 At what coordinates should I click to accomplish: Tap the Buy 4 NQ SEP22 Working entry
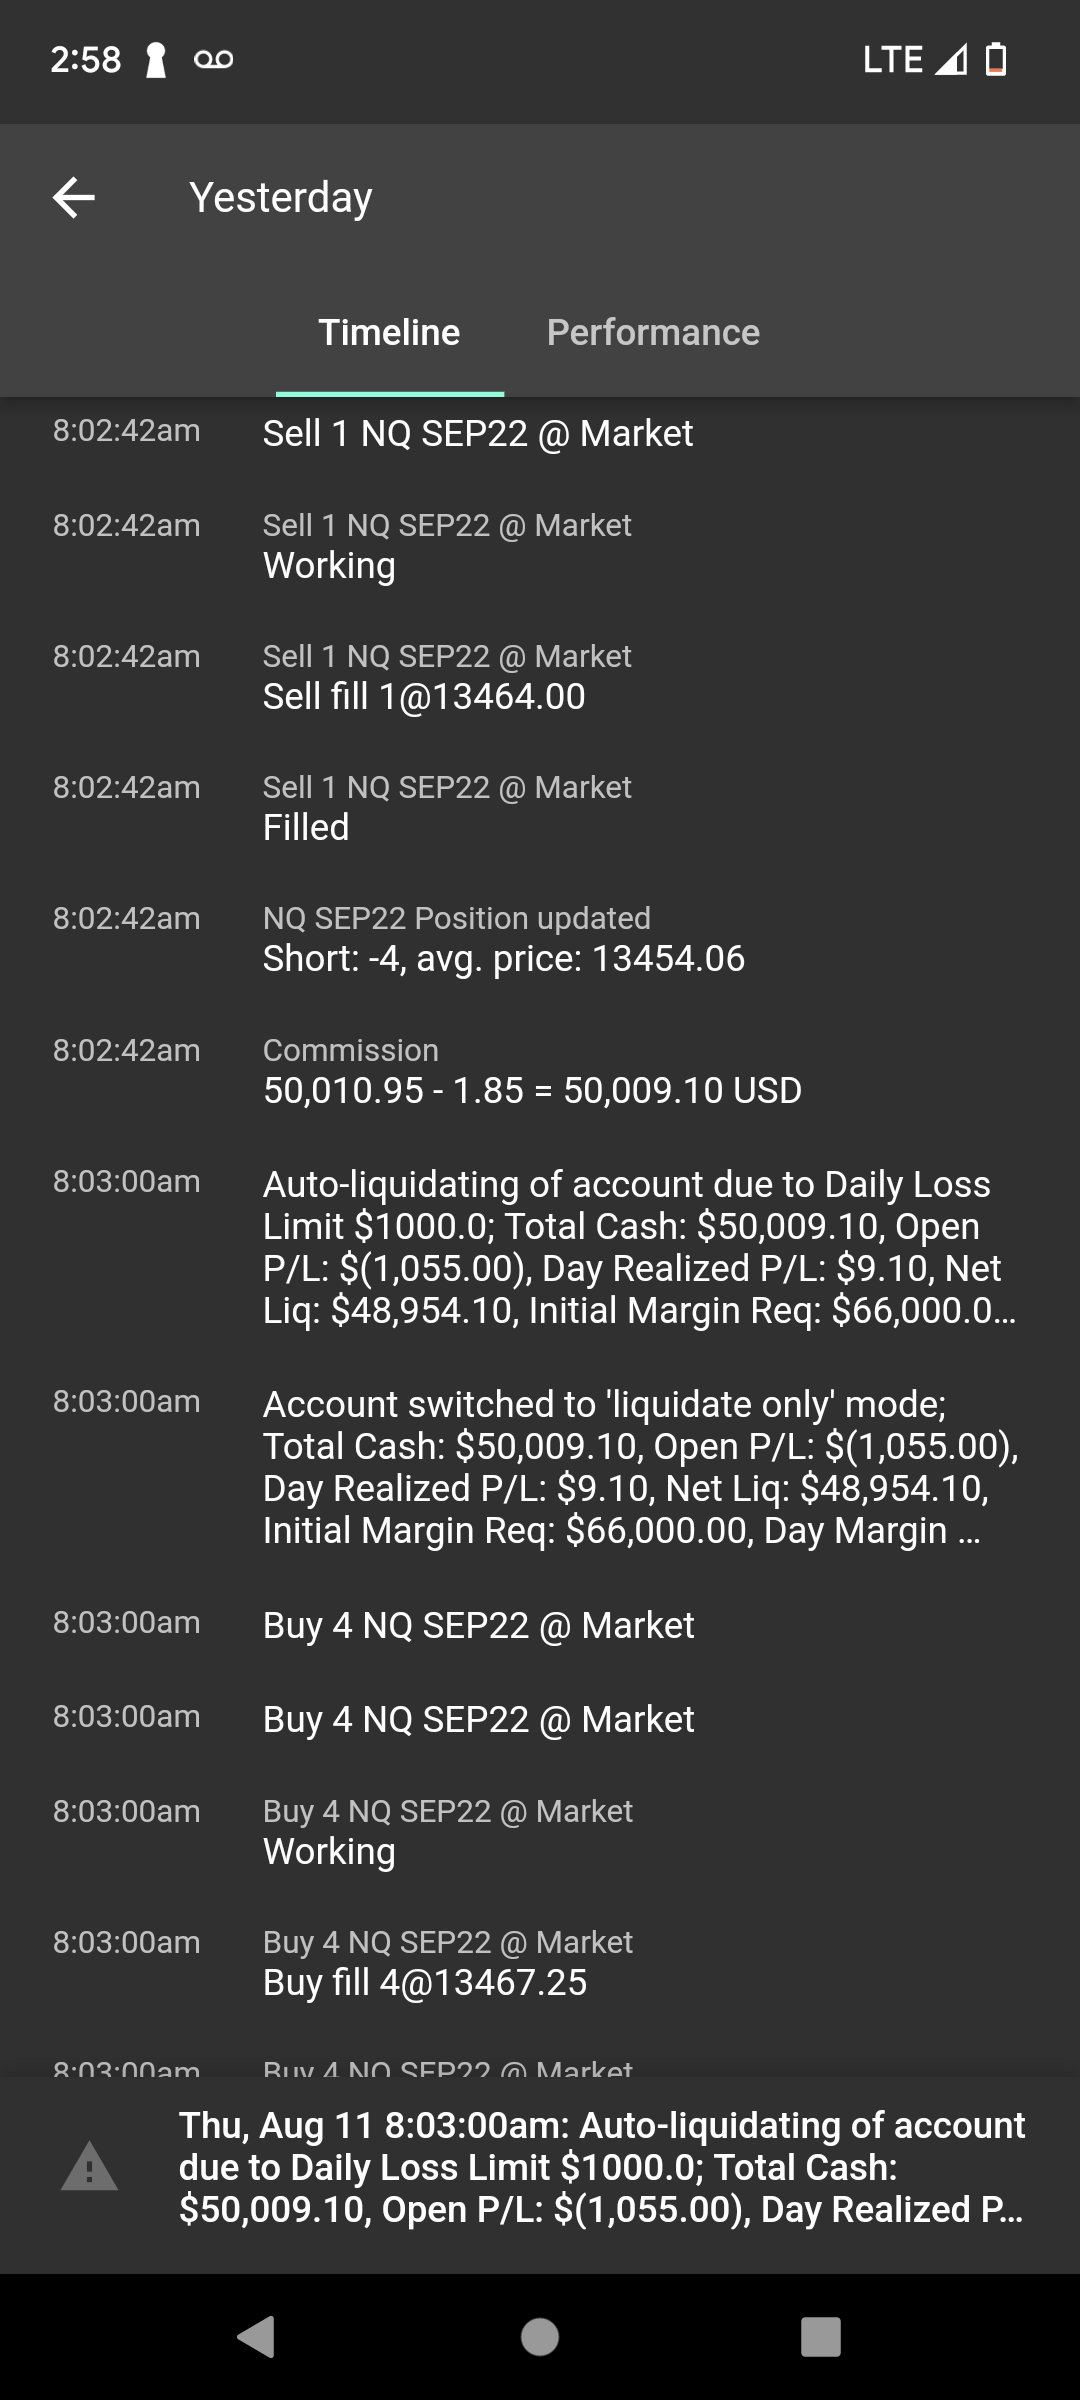tap(540, 1831)
